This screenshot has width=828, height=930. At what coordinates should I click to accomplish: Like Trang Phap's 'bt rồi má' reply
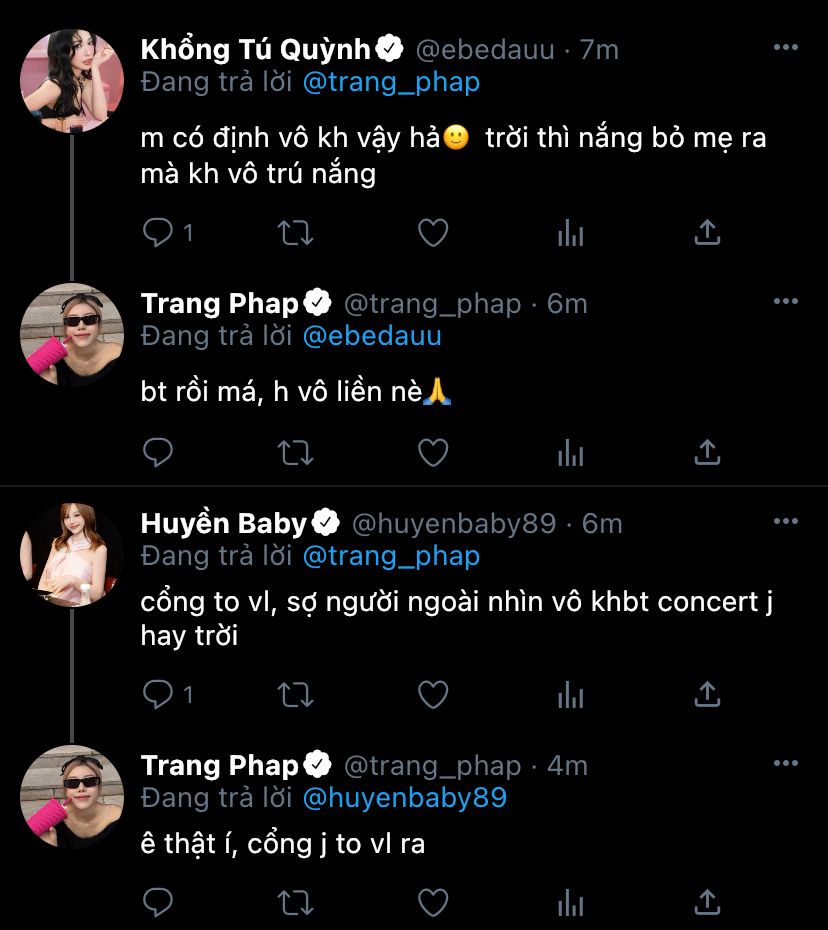(x=432, y=453)
